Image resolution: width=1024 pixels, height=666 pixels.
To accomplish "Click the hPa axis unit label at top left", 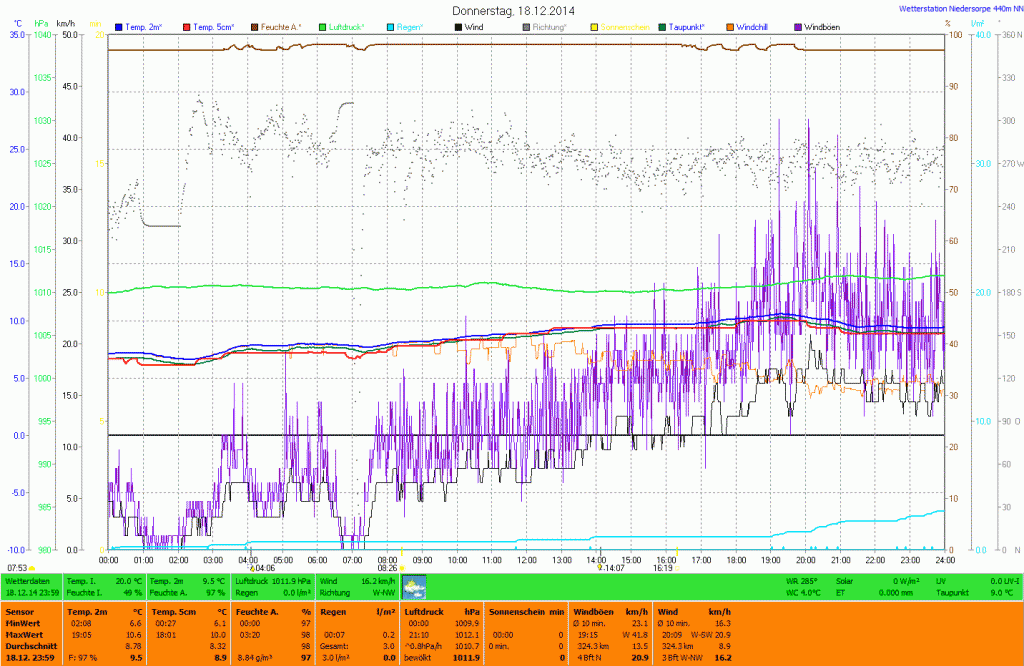I will coord(41,22).
